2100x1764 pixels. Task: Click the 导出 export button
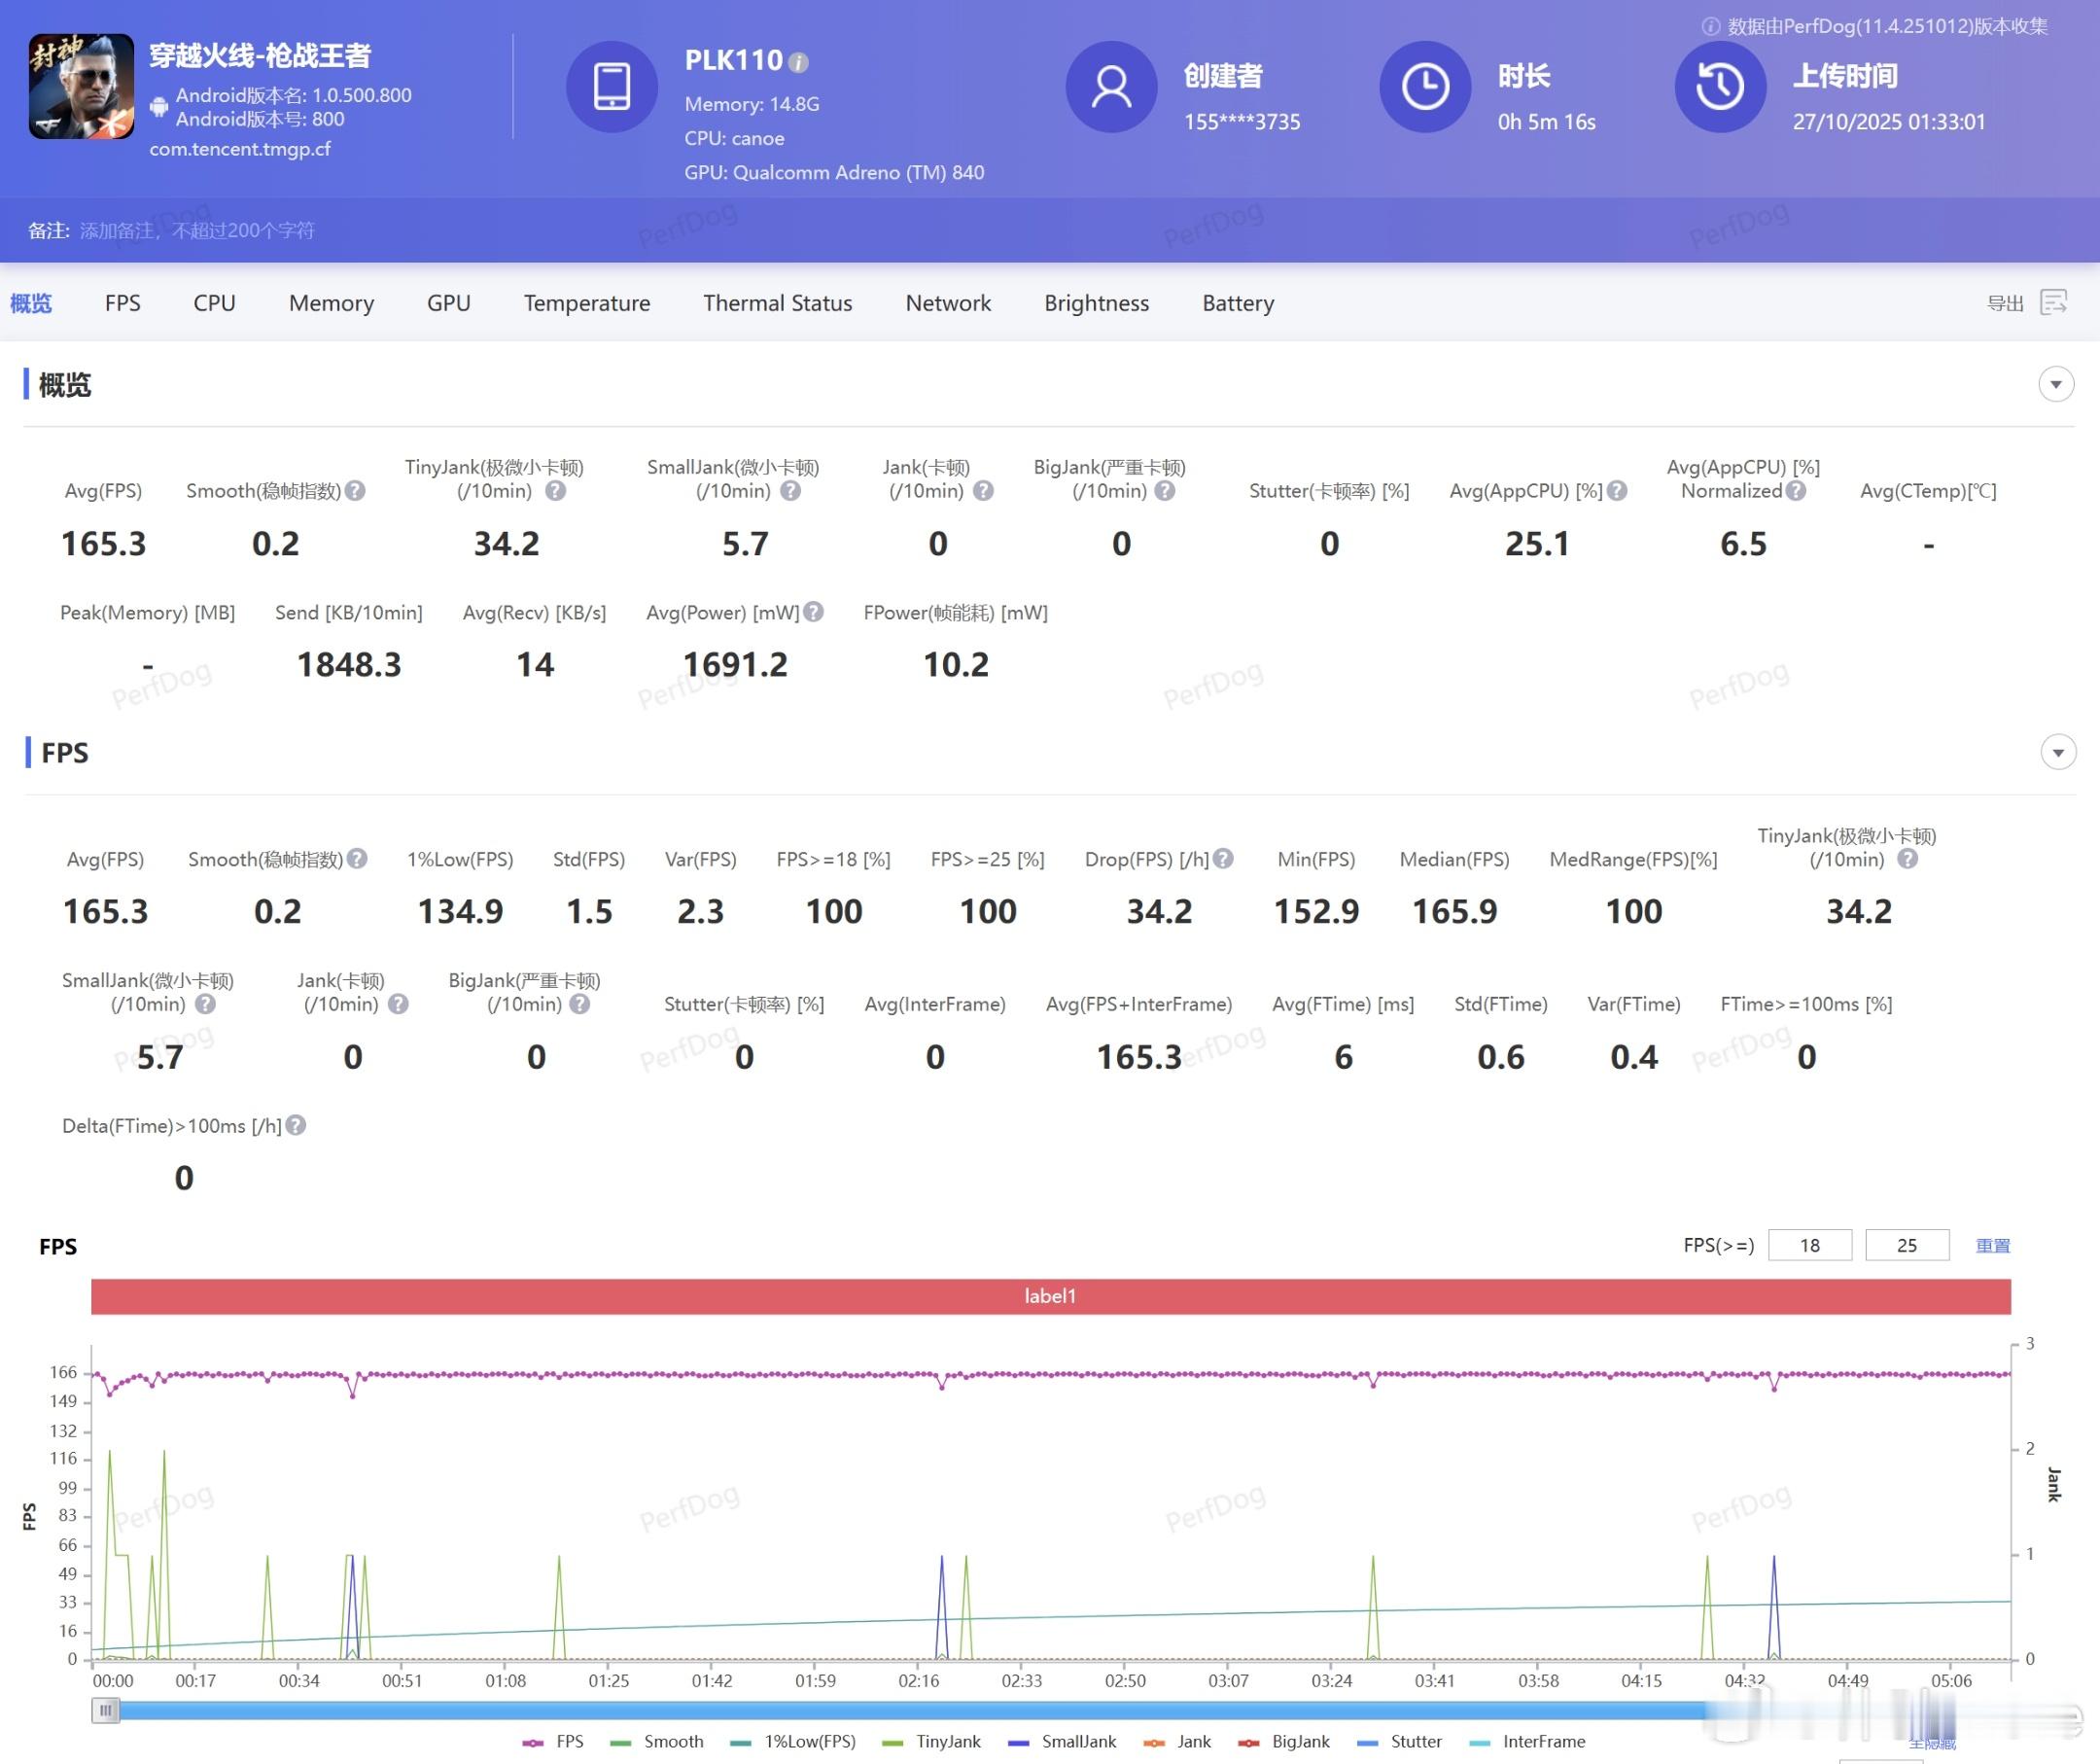click(2004, 303)
